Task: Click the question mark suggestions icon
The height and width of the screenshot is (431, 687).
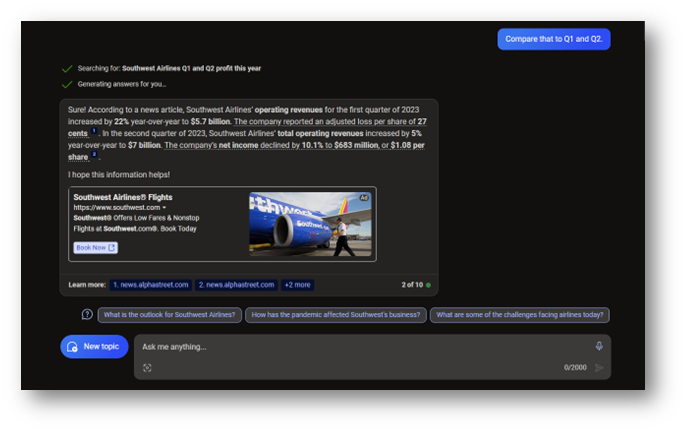Action: click(x=88, y=315)
